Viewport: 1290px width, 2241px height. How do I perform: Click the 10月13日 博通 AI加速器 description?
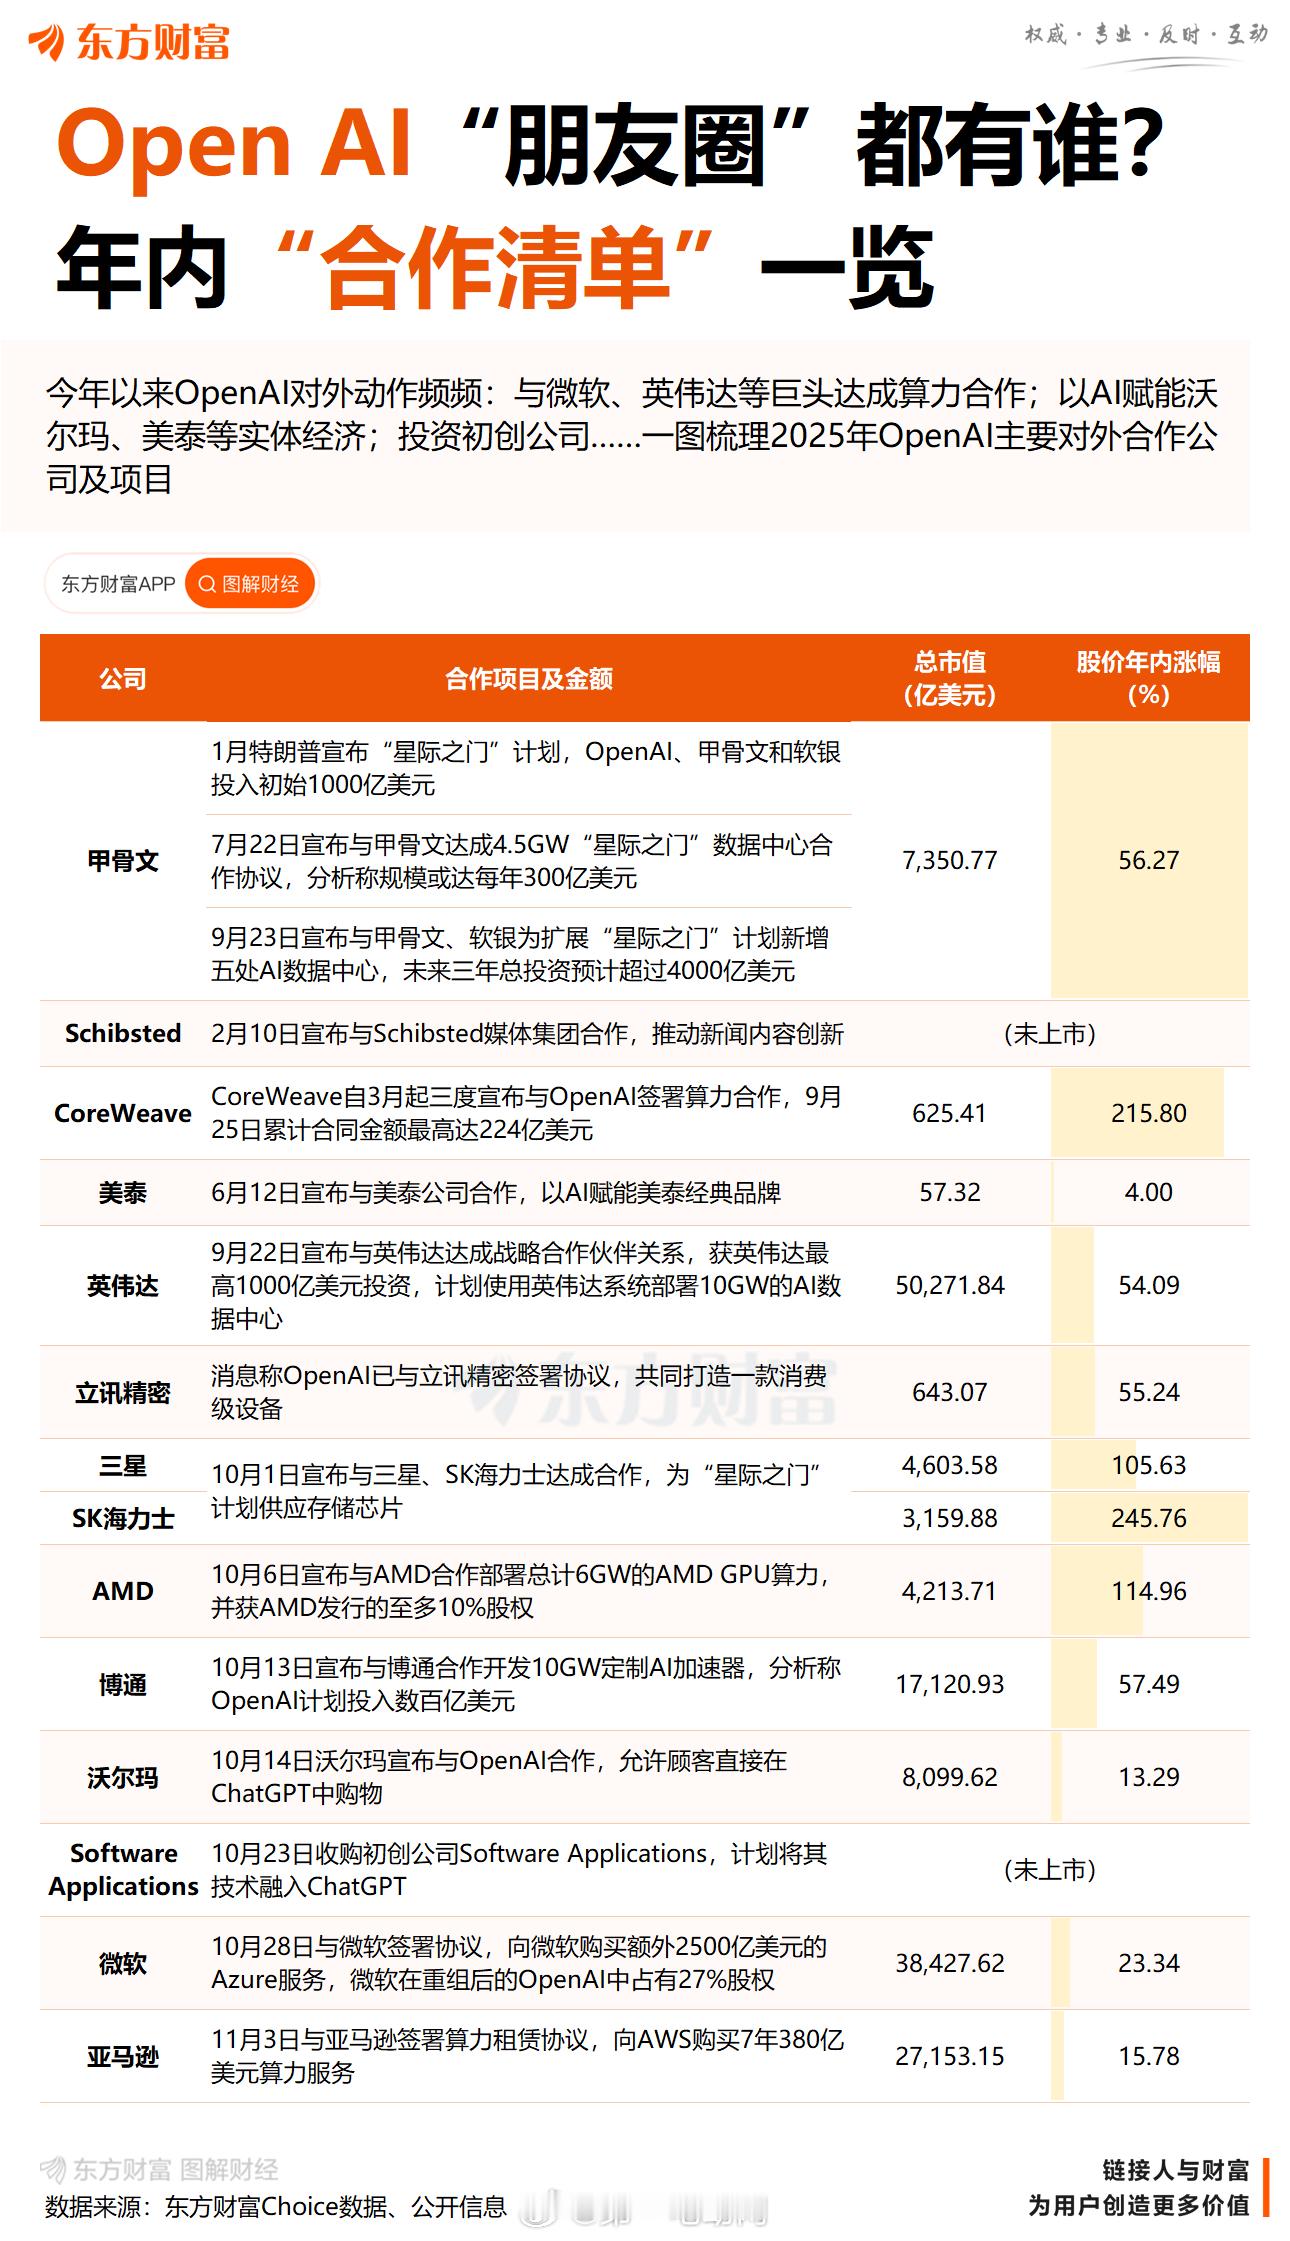[526, 1684]
